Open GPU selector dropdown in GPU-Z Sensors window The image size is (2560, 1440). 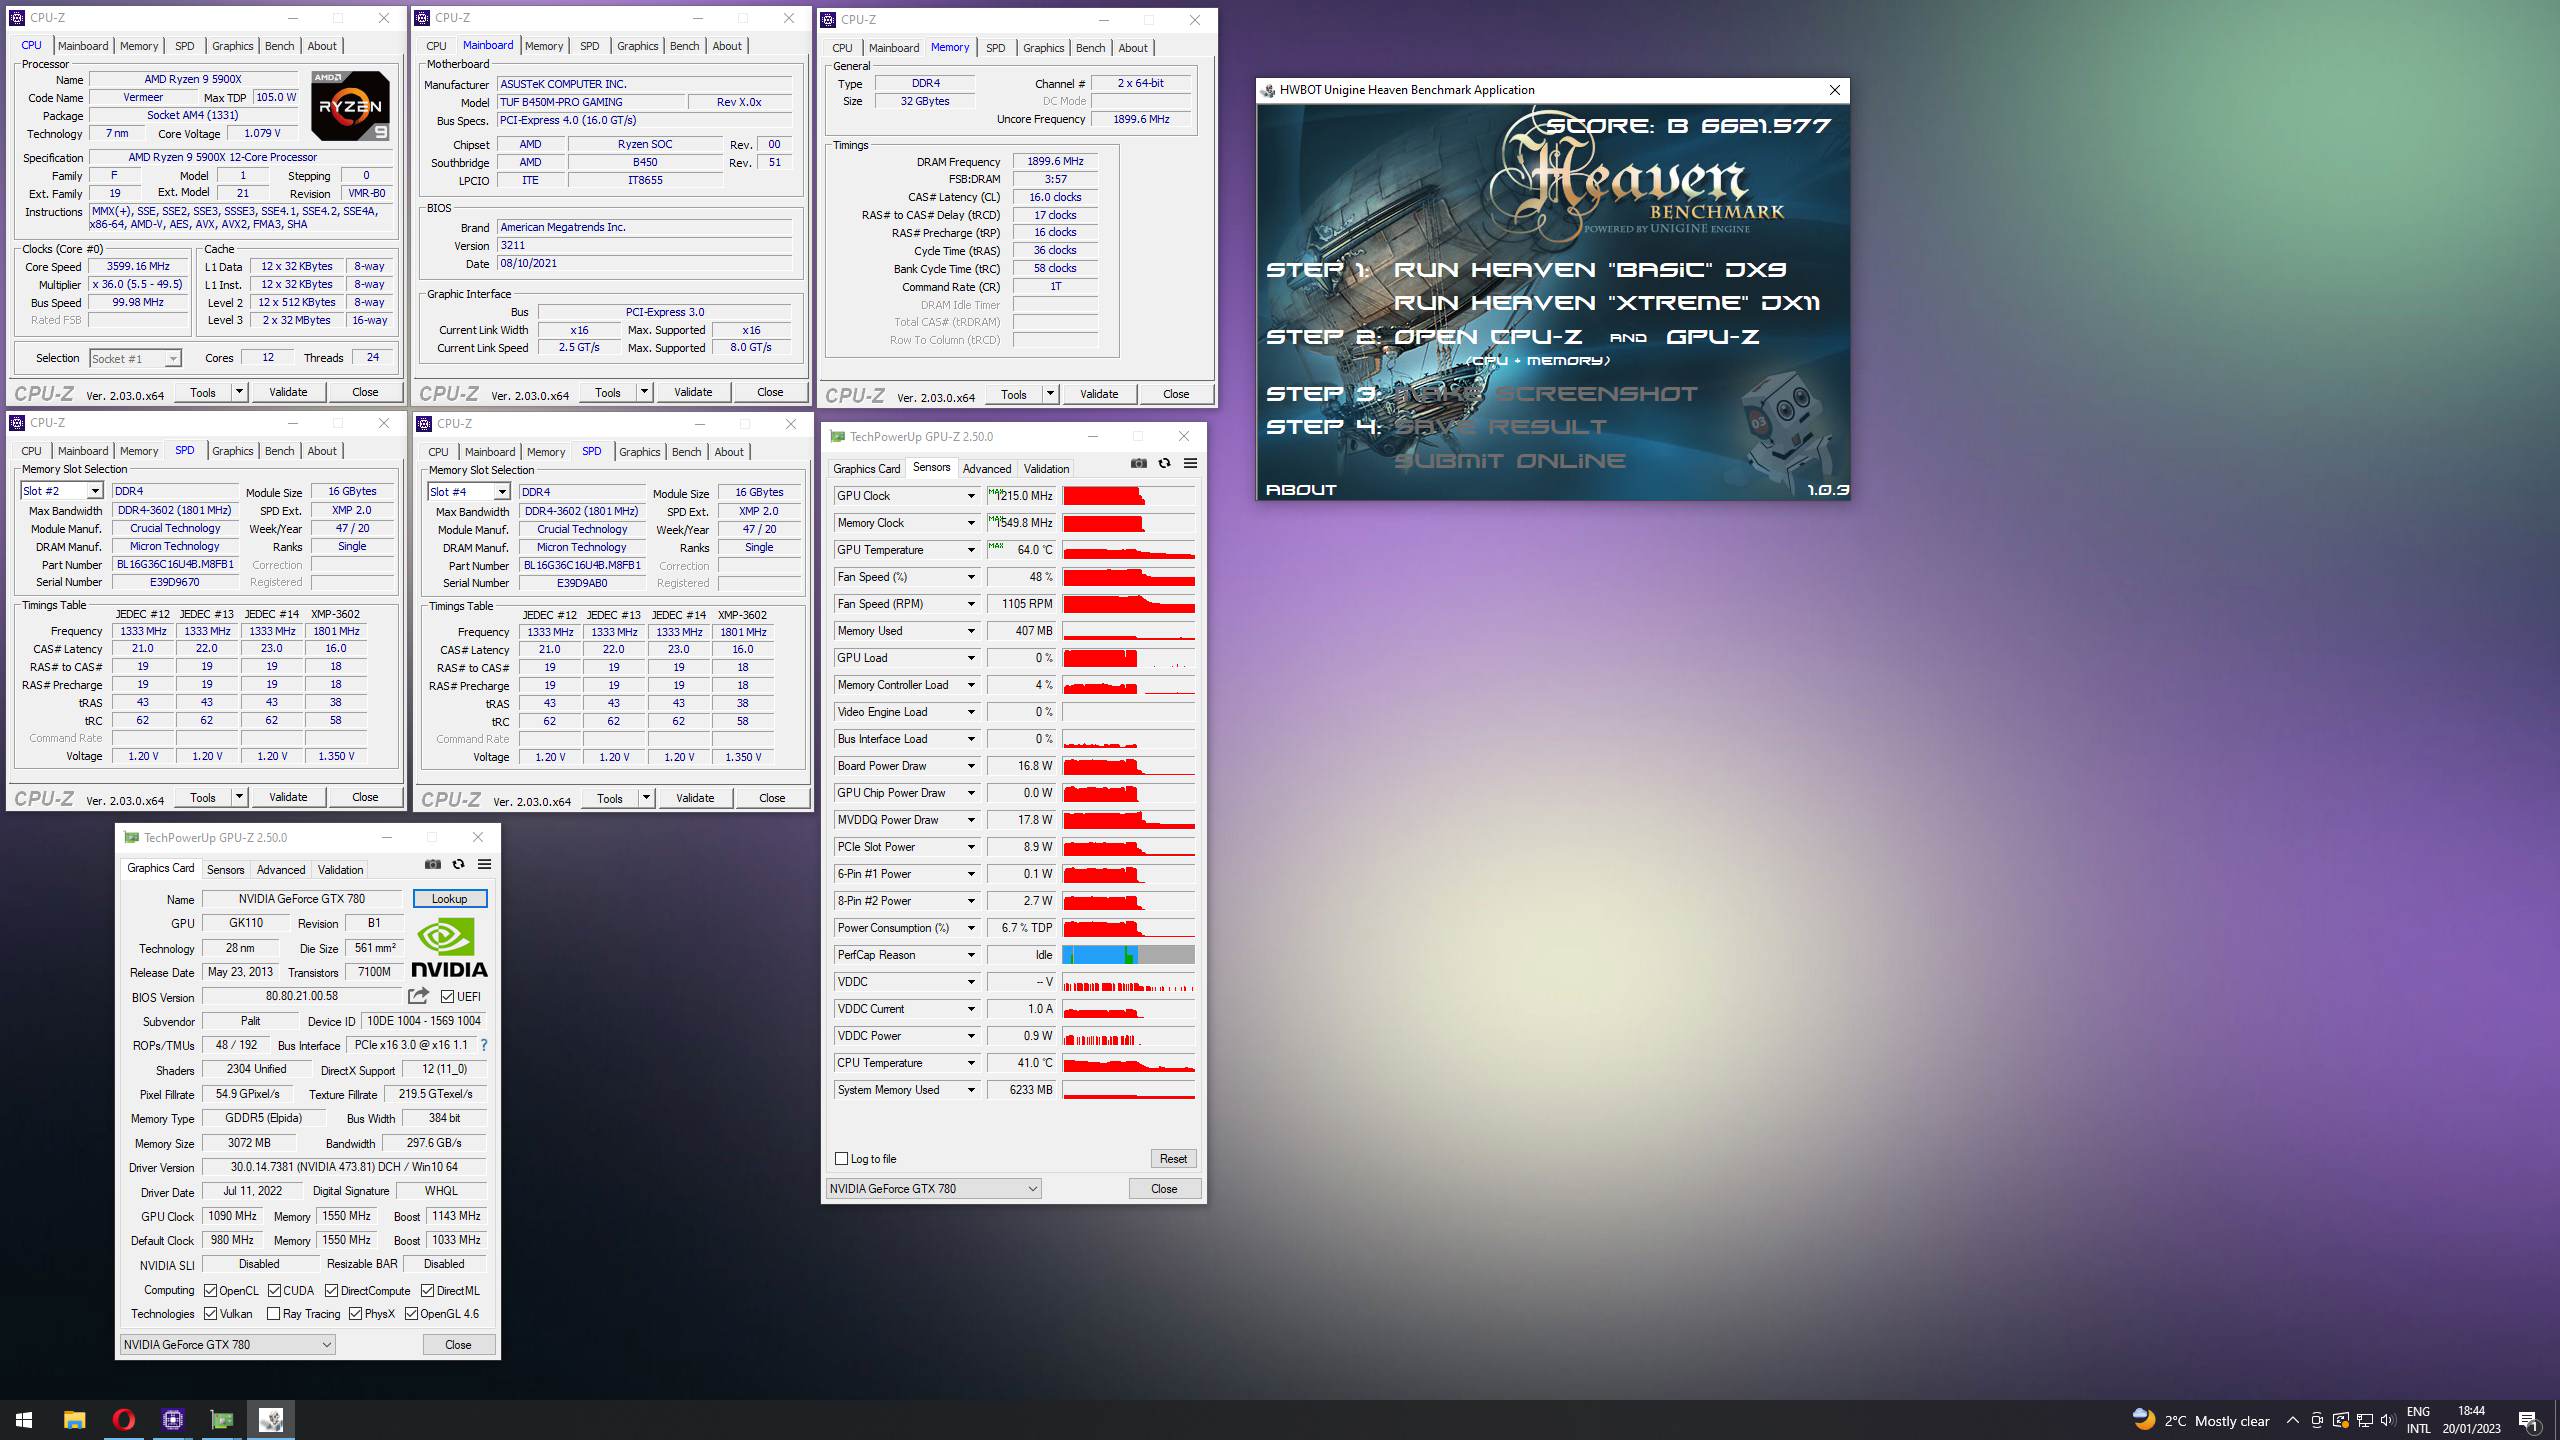(933, 1189)
